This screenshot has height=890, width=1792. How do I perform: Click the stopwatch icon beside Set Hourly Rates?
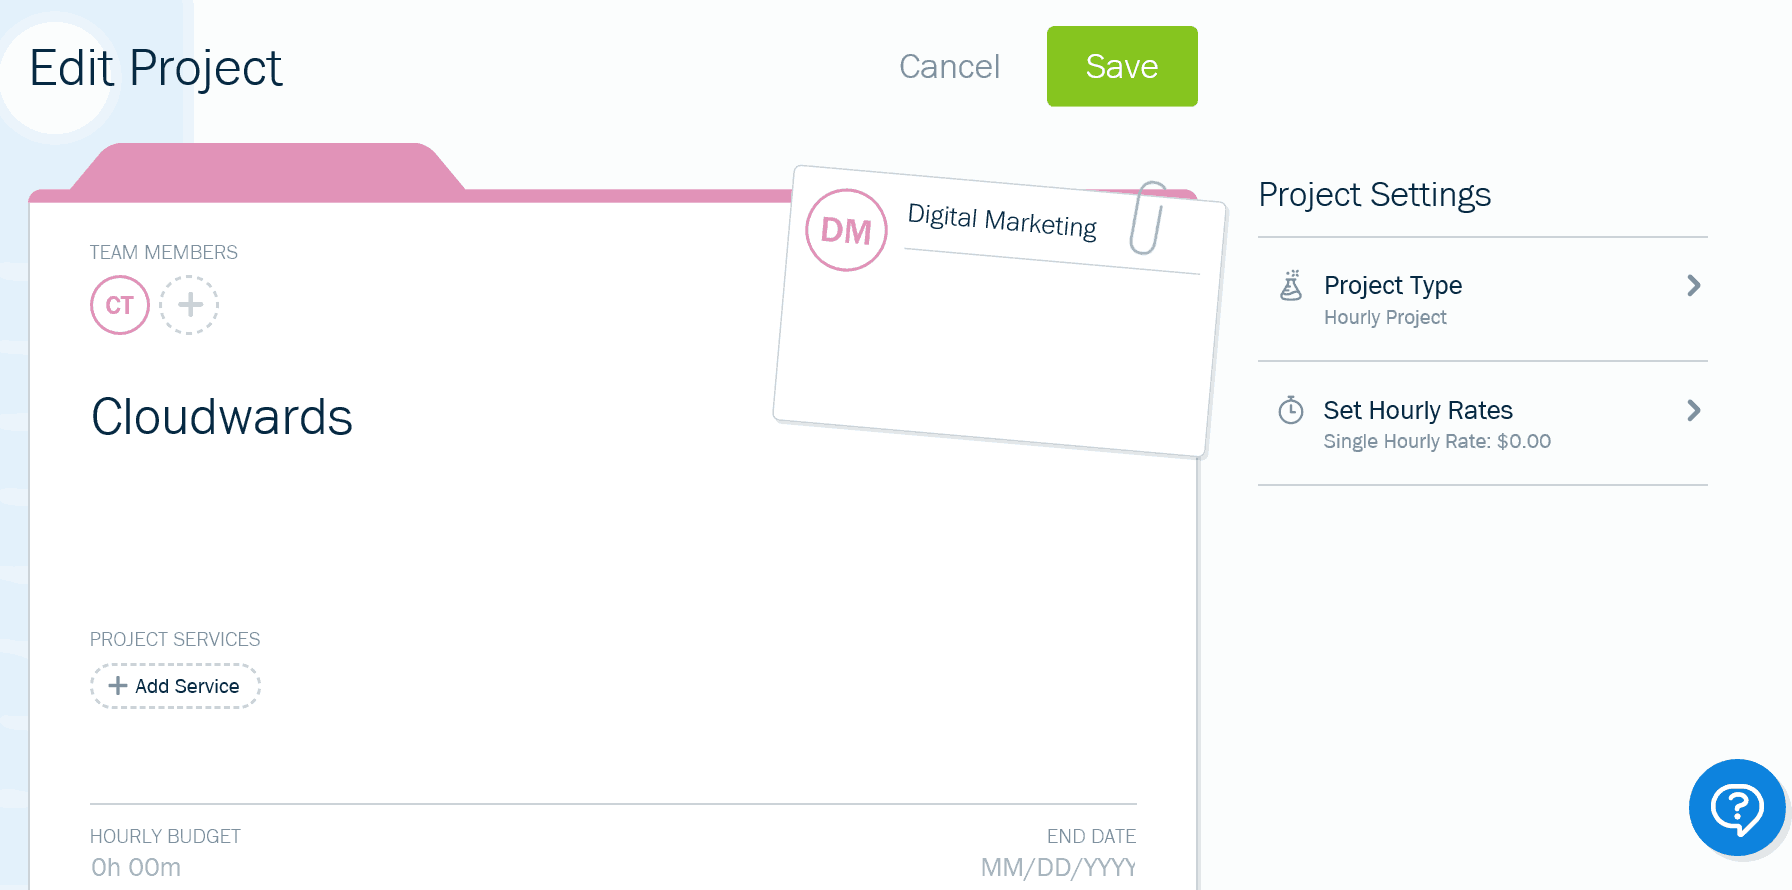click(1291, 410)
